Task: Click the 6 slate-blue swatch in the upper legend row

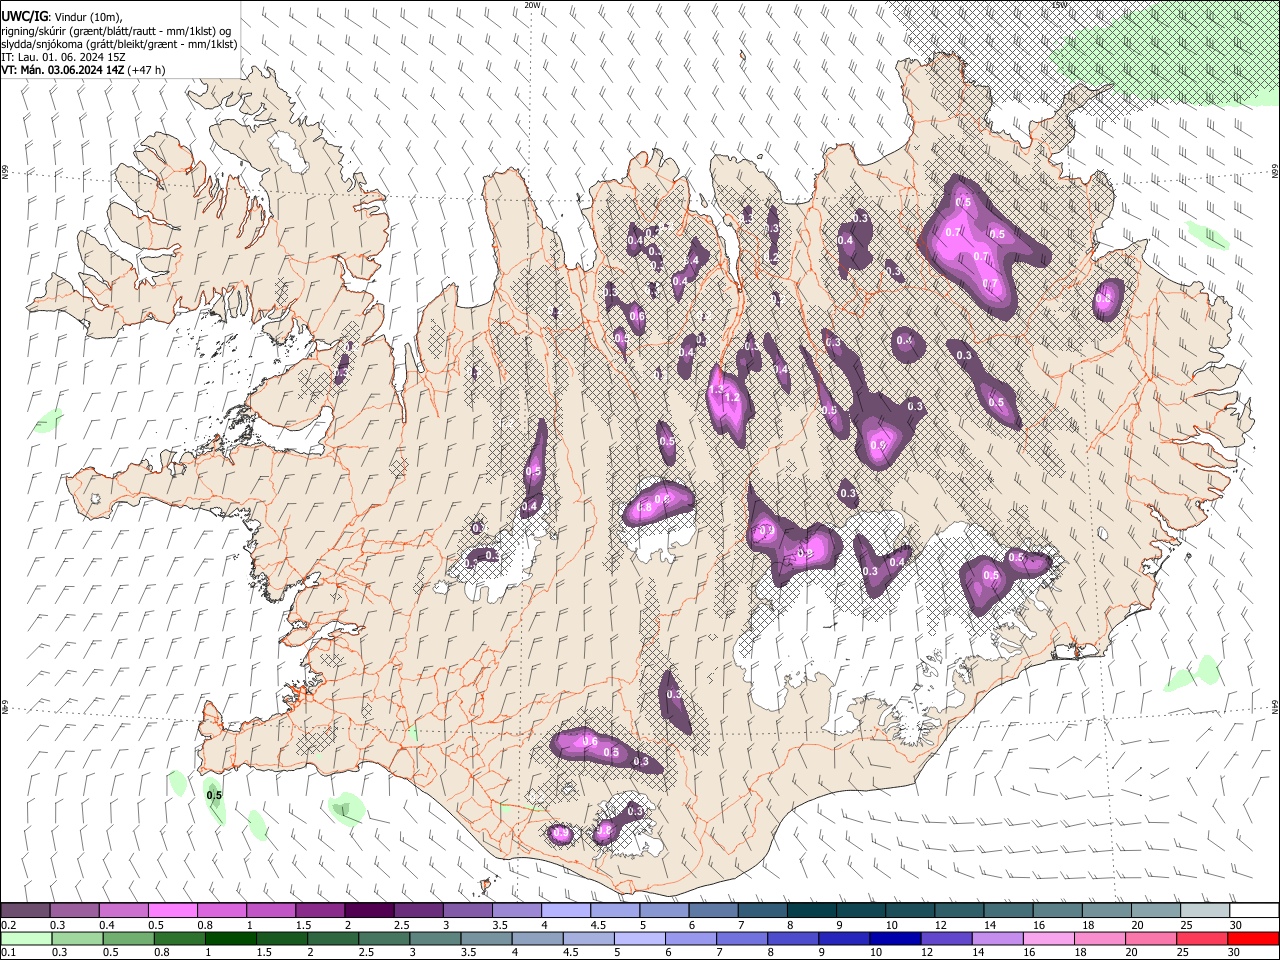Action: (x=713, y=911)
